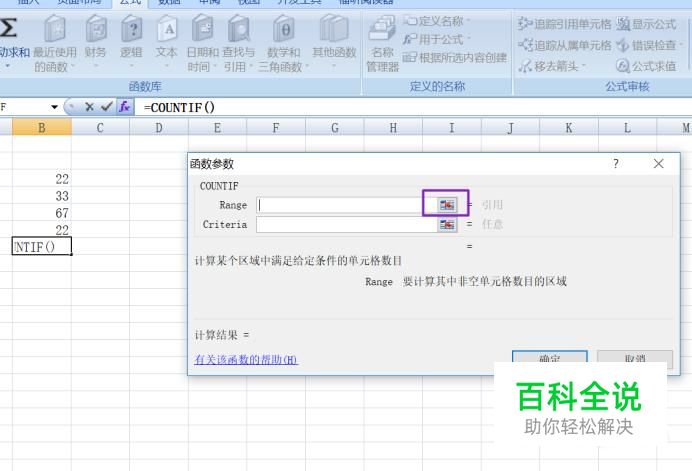Select column K header

click(x=569, y=128)
